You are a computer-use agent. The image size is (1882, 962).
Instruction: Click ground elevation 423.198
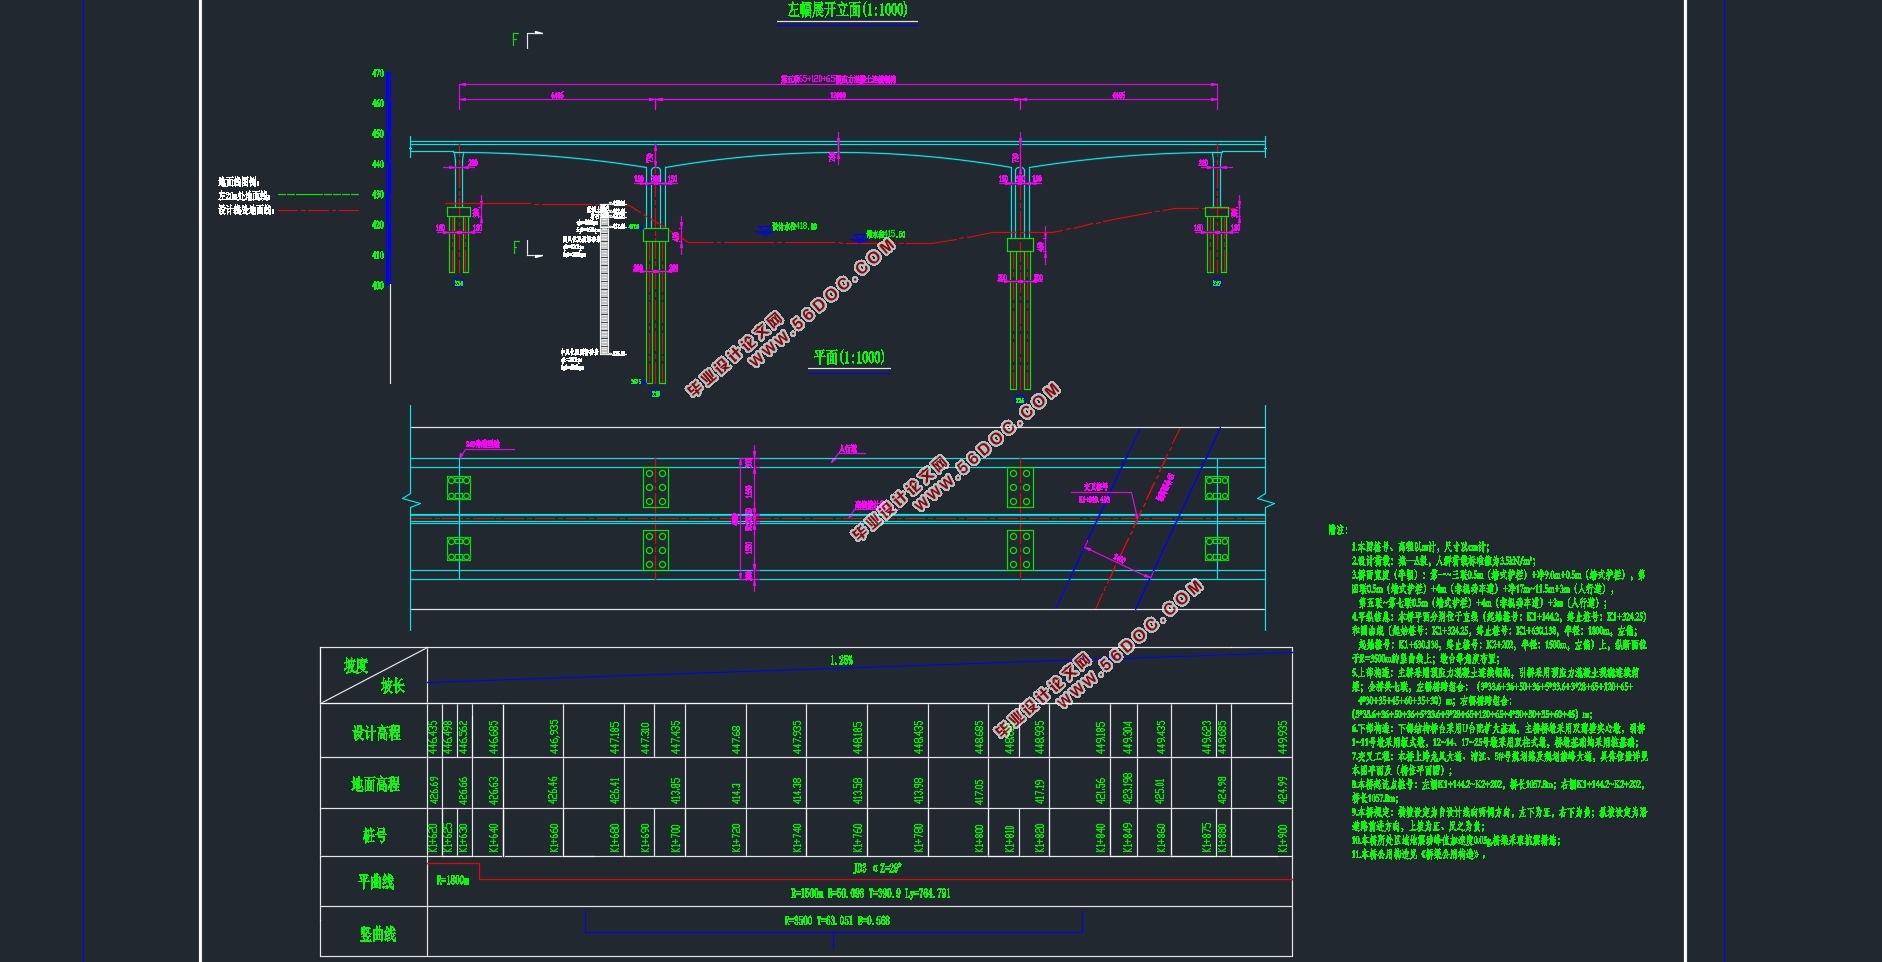click(x=1127, y=787)
